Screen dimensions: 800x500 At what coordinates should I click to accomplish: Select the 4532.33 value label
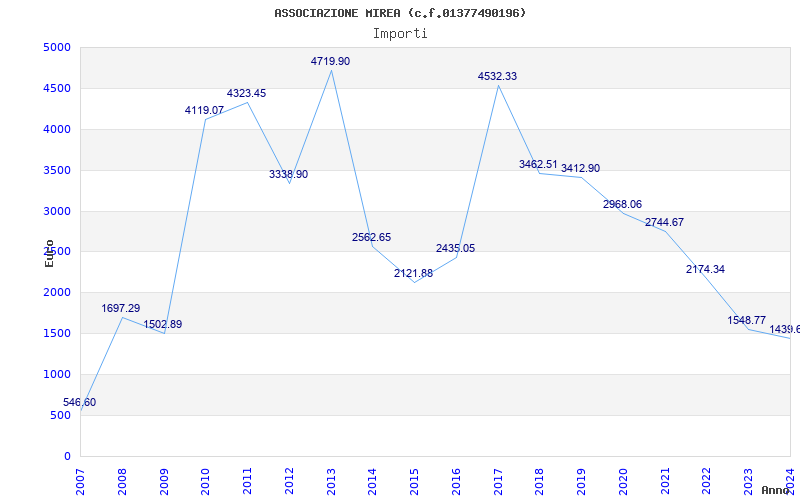(x=497, y=77)
